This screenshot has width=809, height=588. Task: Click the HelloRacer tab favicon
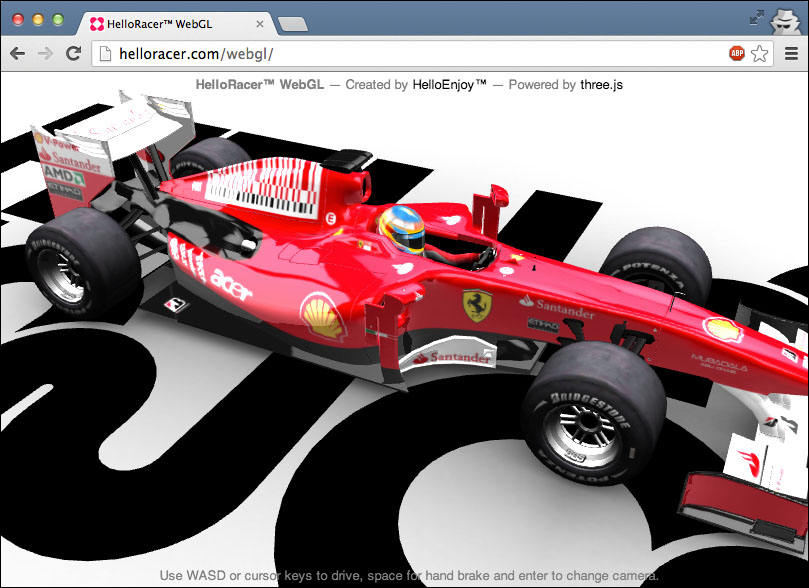point(96,24)
